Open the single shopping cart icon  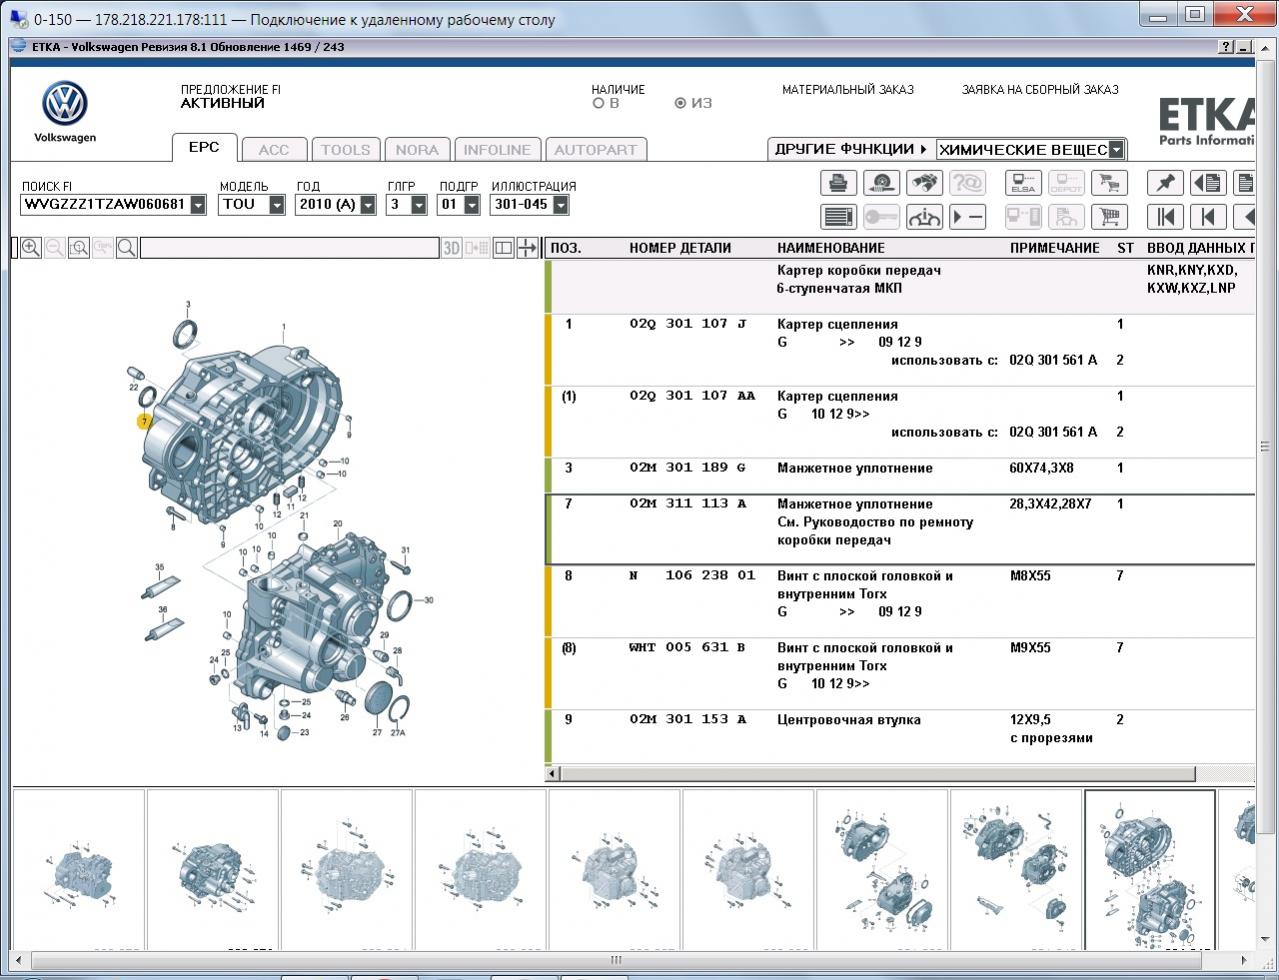[x=1108, y=216]
